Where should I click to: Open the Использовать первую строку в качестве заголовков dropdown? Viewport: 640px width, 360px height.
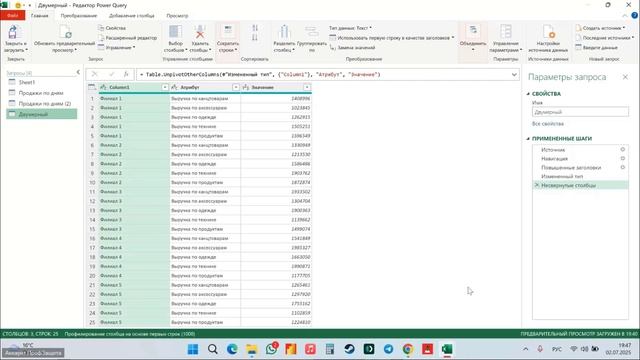pyautogui.click(x=392, y=38)
